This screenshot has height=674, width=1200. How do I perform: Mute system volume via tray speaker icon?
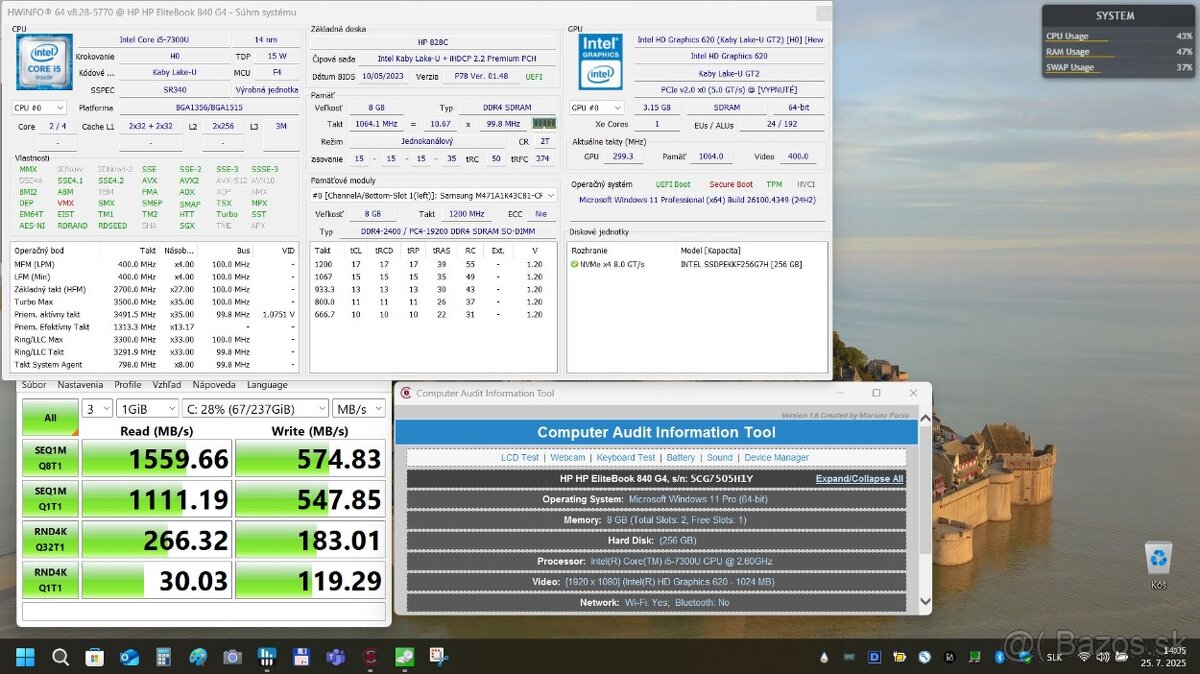click(1102, 657)
